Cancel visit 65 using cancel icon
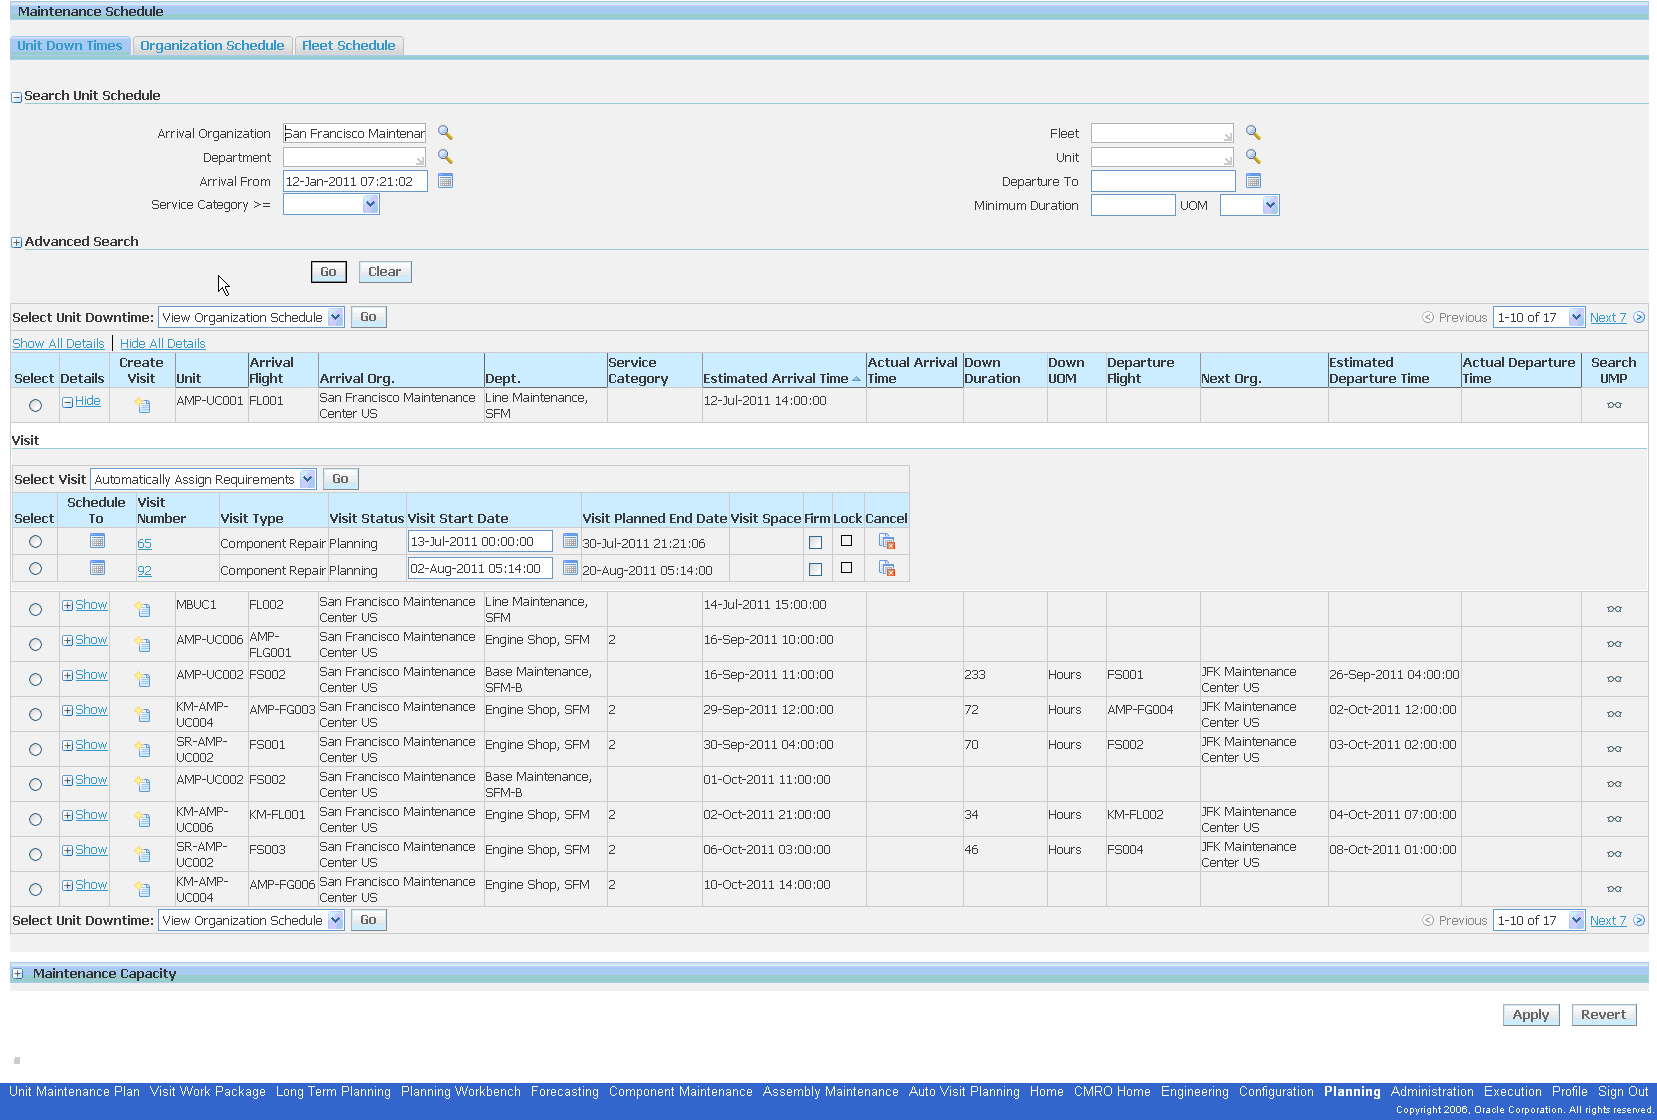Viewport: 1657px width, 1120px height. coord(887,541)
